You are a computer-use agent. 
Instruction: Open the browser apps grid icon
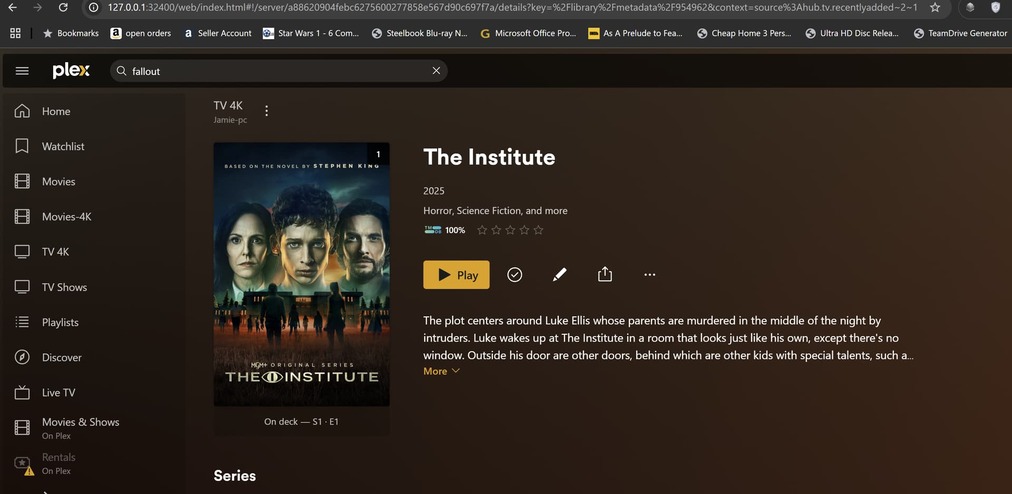pos(15,33)
